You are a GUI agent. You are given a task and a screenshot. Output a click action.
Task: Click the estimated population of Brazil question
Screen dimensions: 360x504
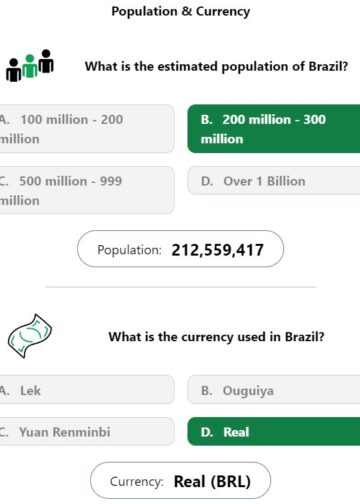click(217, 66)
